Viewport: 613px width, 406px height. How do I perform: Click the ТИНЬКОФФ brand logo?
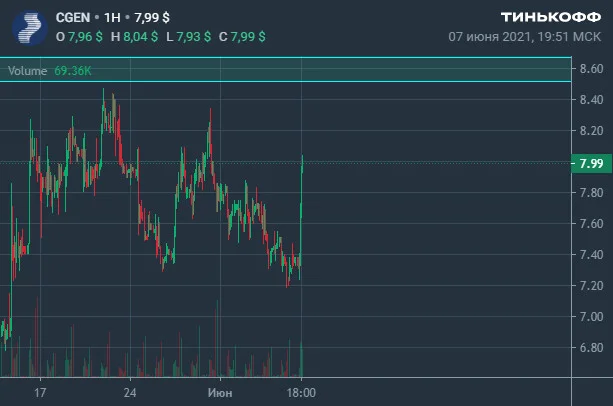(551, 17)
